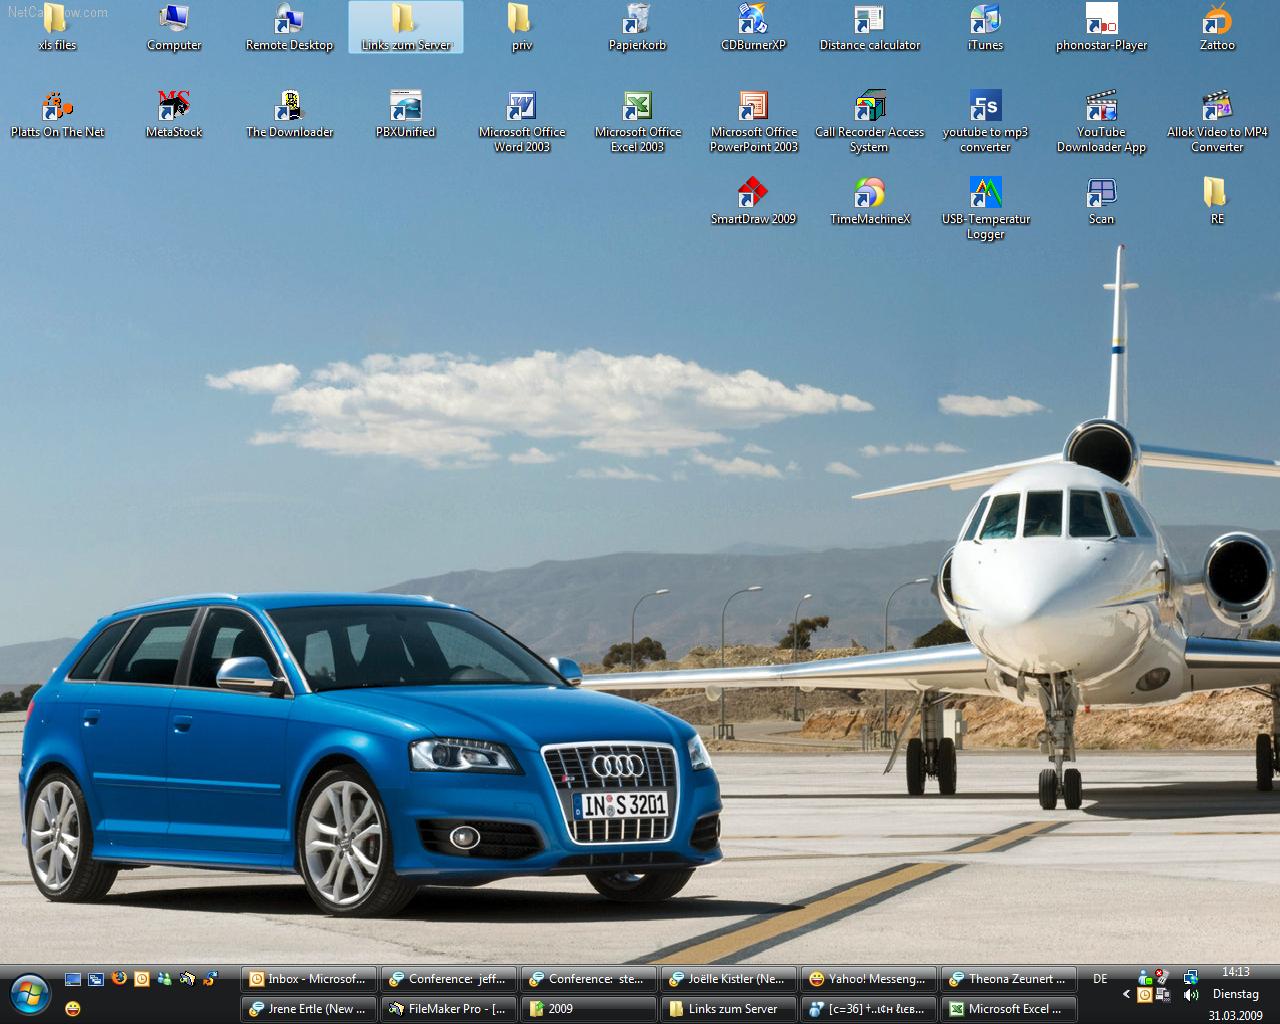Click Show Desktop in Quick Launch
Viewport: 1280px width, 1024px height.
(73, 979)
